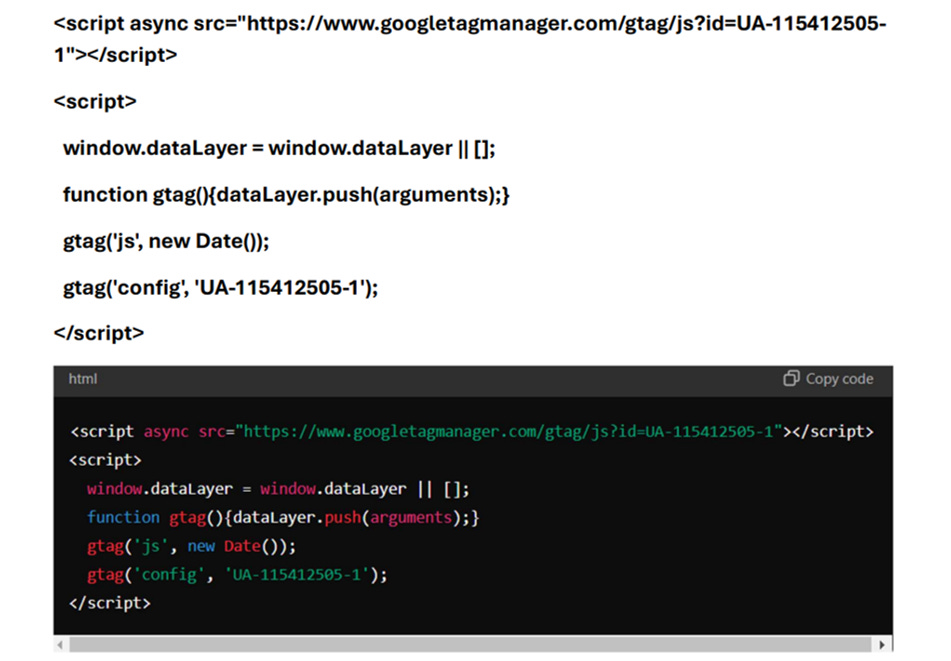951x661 pixels.
Task: Click the bold 'window.dataLayer = window.dataLayer || [];' text
Action: [x=279, y=148]
